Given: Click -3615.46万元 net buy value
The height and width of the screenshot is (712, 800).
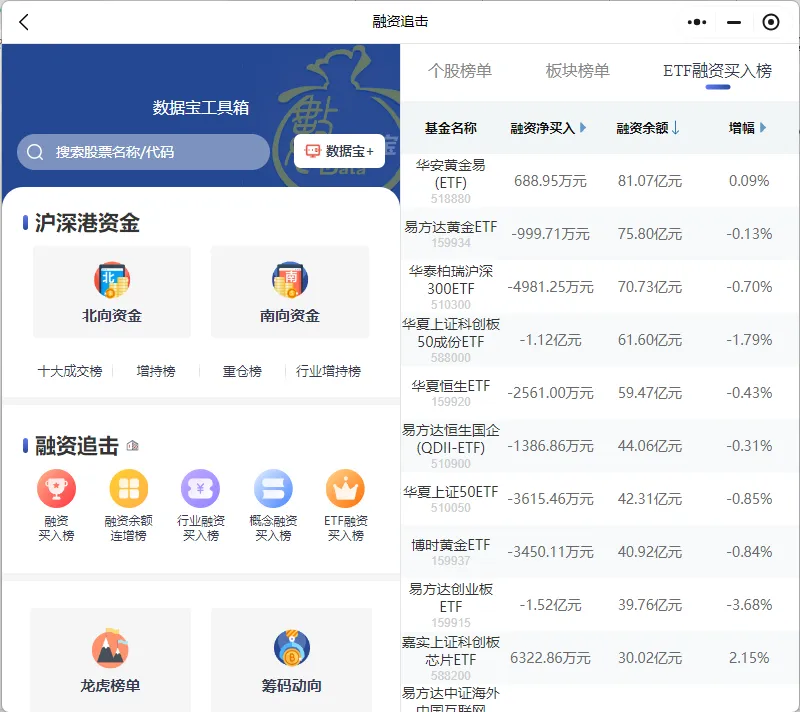Looking at the screenshot, I should coord(550,499).
